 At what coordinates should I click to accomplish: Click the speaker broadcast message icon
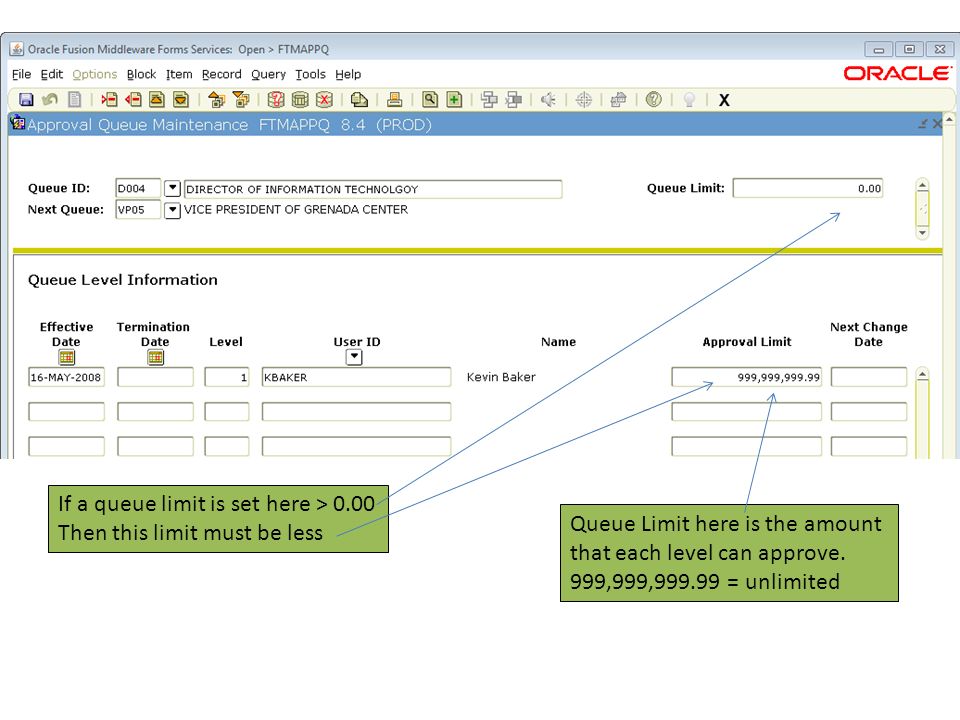click(549, 99)
